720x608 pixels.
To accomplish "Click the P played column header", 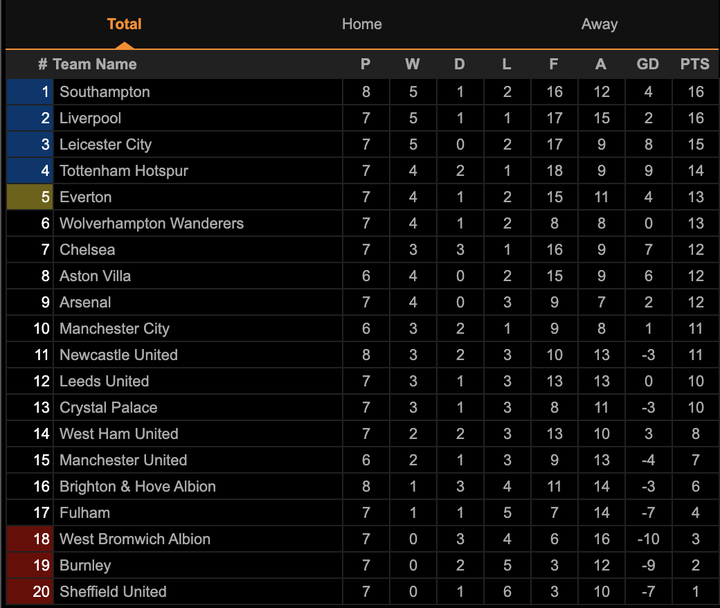I will pyautogui.click(x=366, y=64).
